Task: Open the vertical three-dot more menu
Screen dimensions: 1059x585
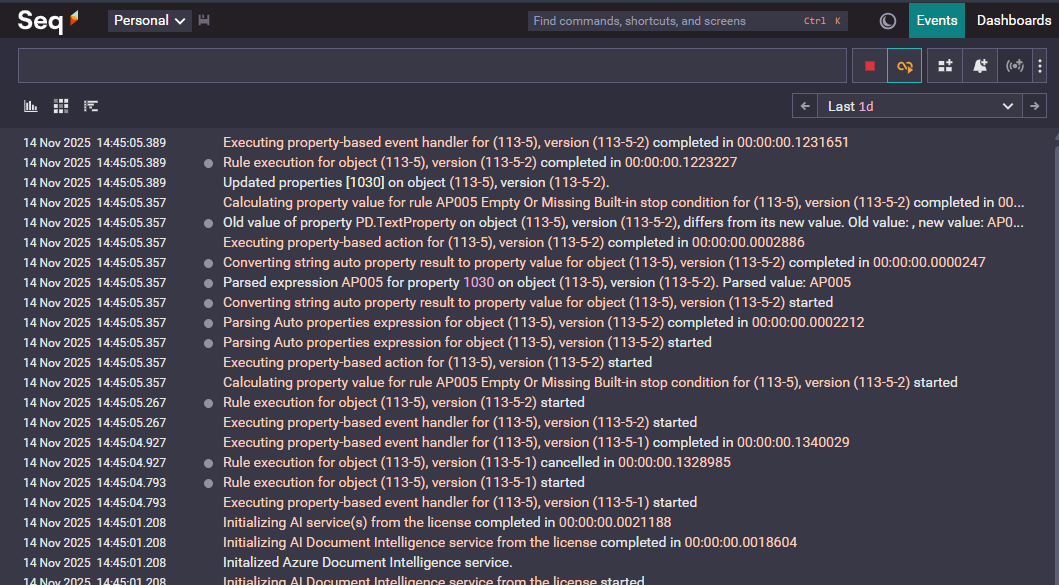Action: click(x=1039, y=66)
